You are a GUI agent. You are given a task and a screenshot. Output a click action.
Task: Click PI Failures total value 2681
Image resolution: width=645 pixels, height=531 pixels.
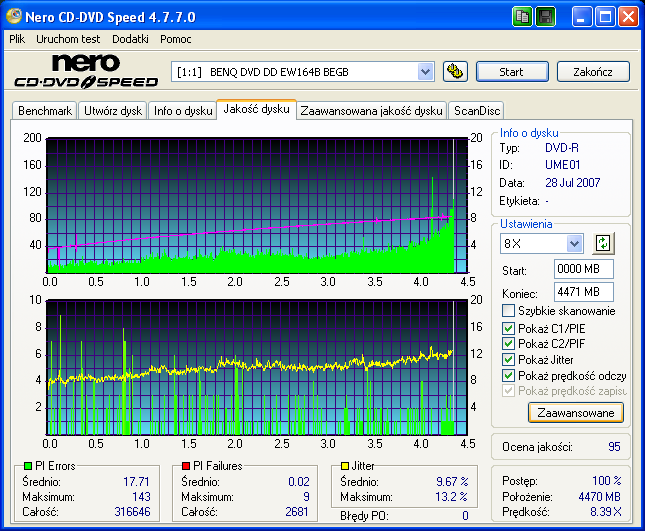tap(297, 512)
